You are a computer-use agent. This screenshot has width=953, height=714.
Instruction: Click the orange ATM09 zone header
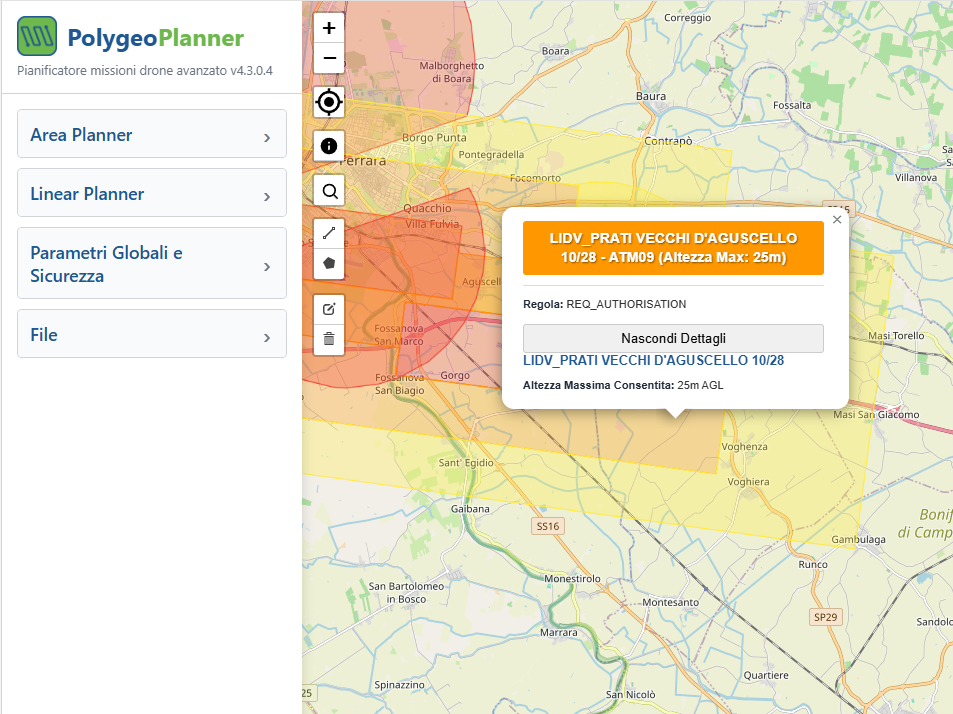tap(673, 248)
